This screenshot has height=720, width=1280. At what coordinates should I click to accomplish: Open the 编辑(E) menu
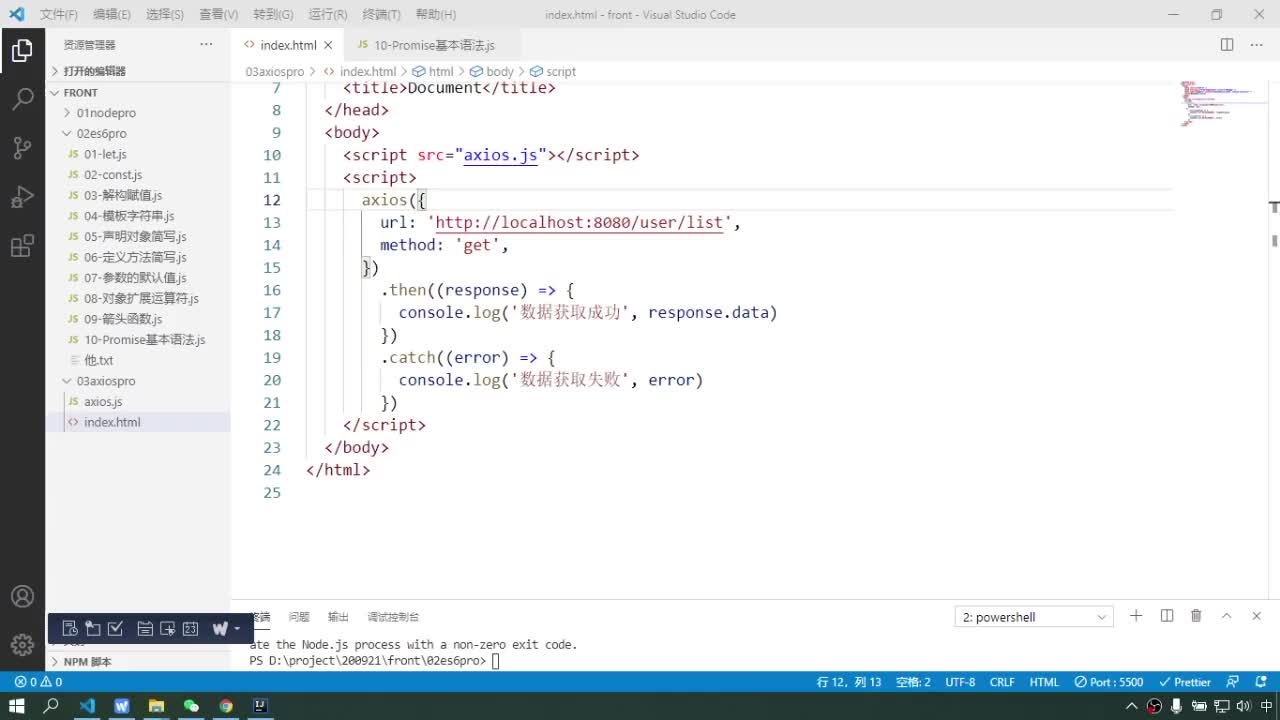coord(112,15)
